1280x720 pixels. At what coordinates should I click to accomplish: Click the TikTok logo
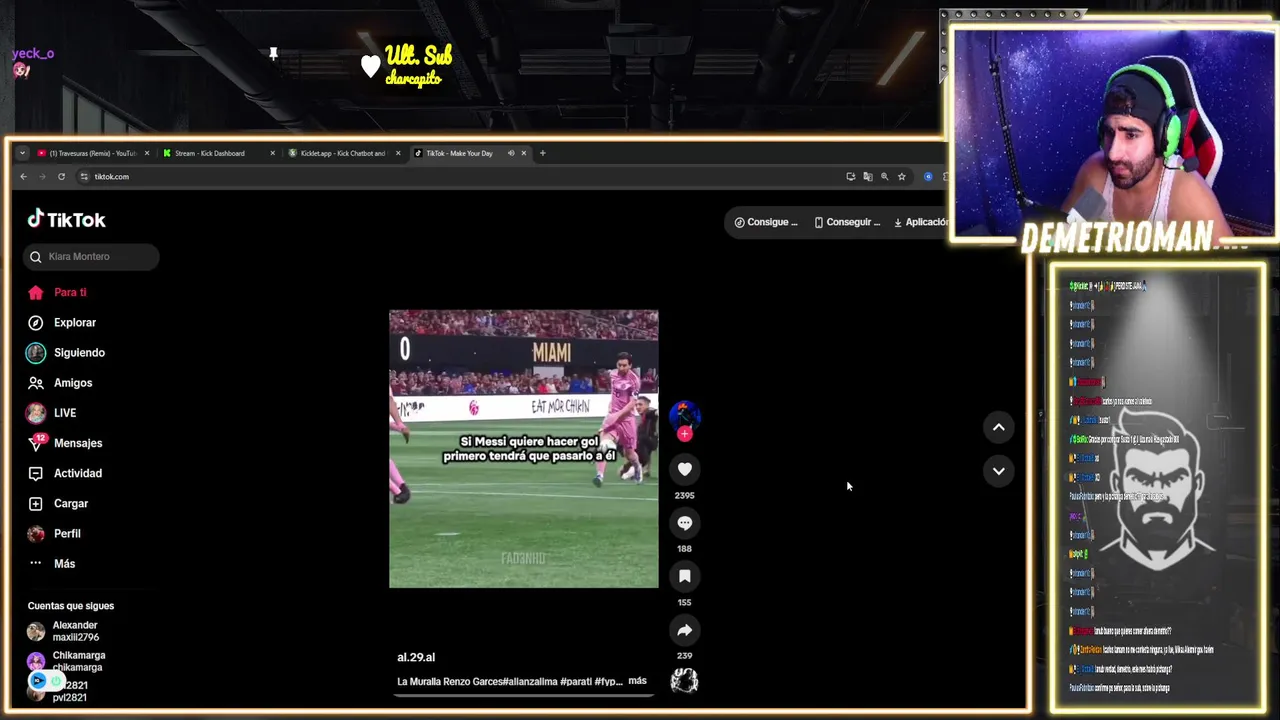[66, 219]
